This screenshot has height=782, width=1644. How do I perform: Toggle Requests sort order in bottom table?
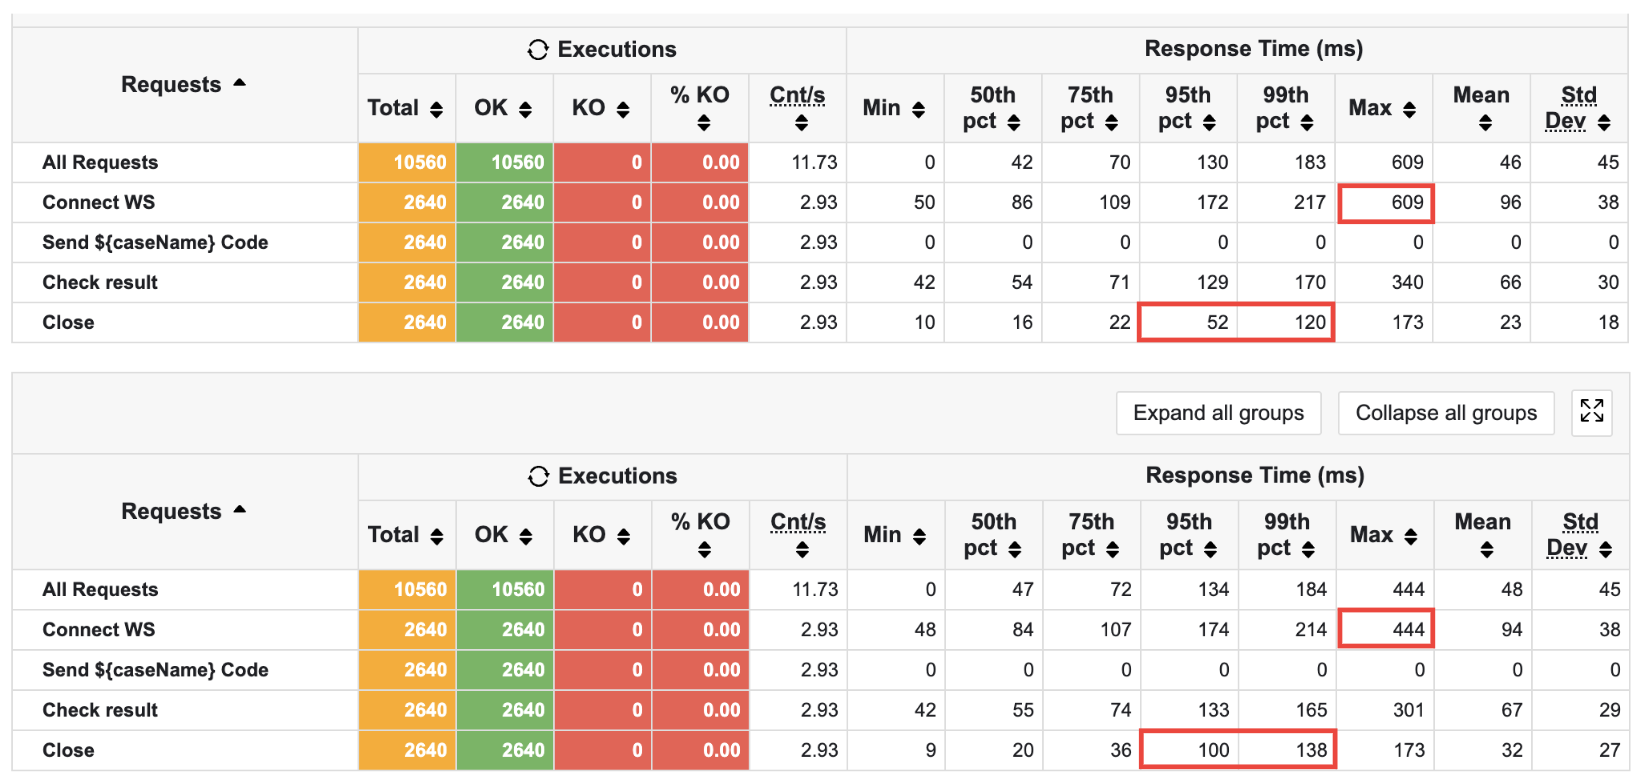coord(239,511)
